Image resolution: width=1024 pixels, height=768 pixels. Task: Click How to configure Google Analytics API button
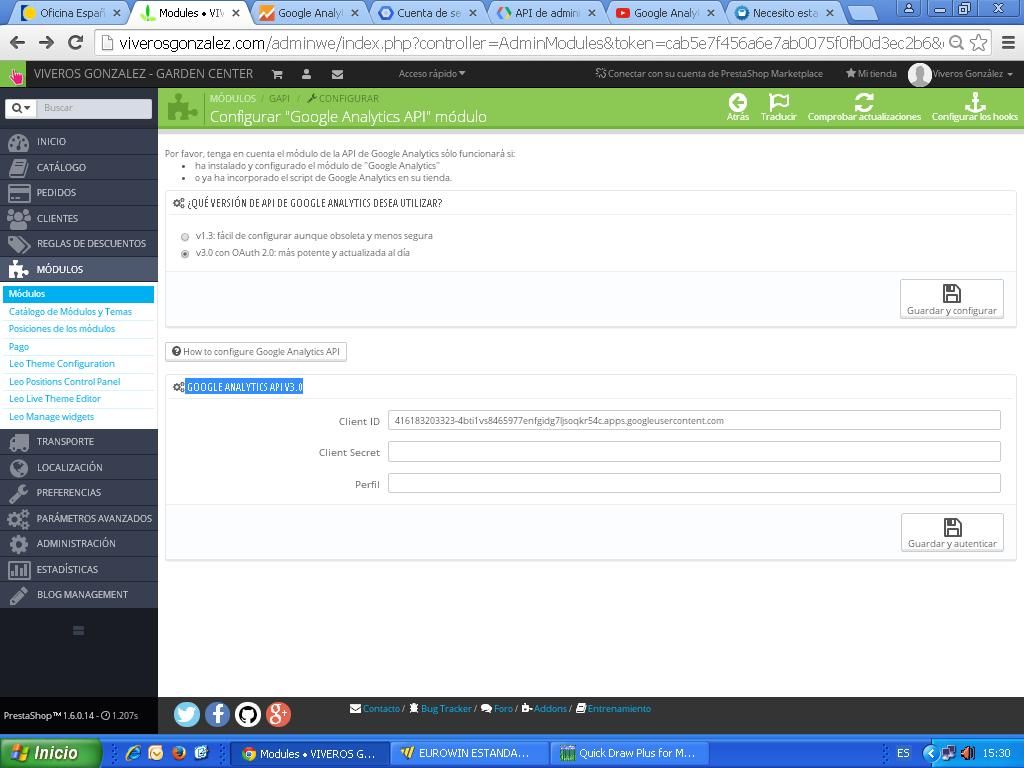pyautogui.click(x=256, y=351)
